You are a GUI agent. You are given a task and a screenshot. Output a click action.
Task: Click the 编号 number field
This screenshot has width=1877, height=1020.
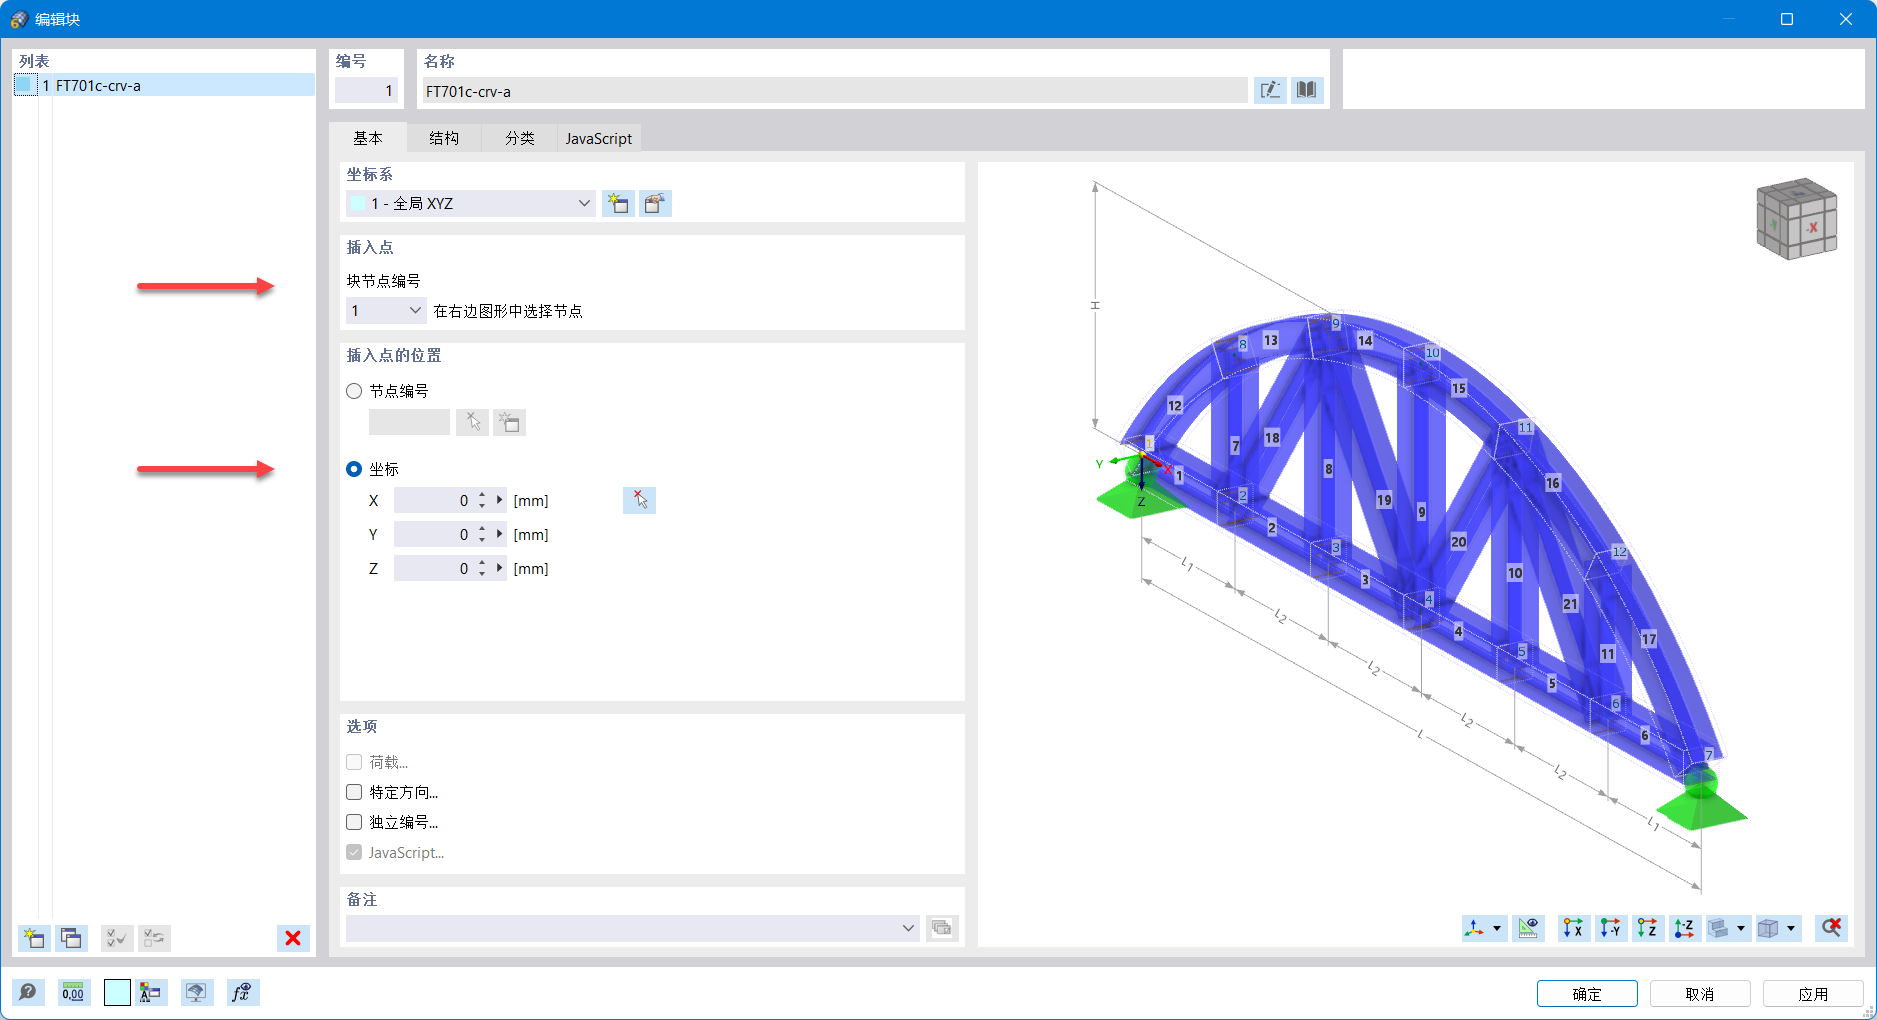tap(366, 91)
